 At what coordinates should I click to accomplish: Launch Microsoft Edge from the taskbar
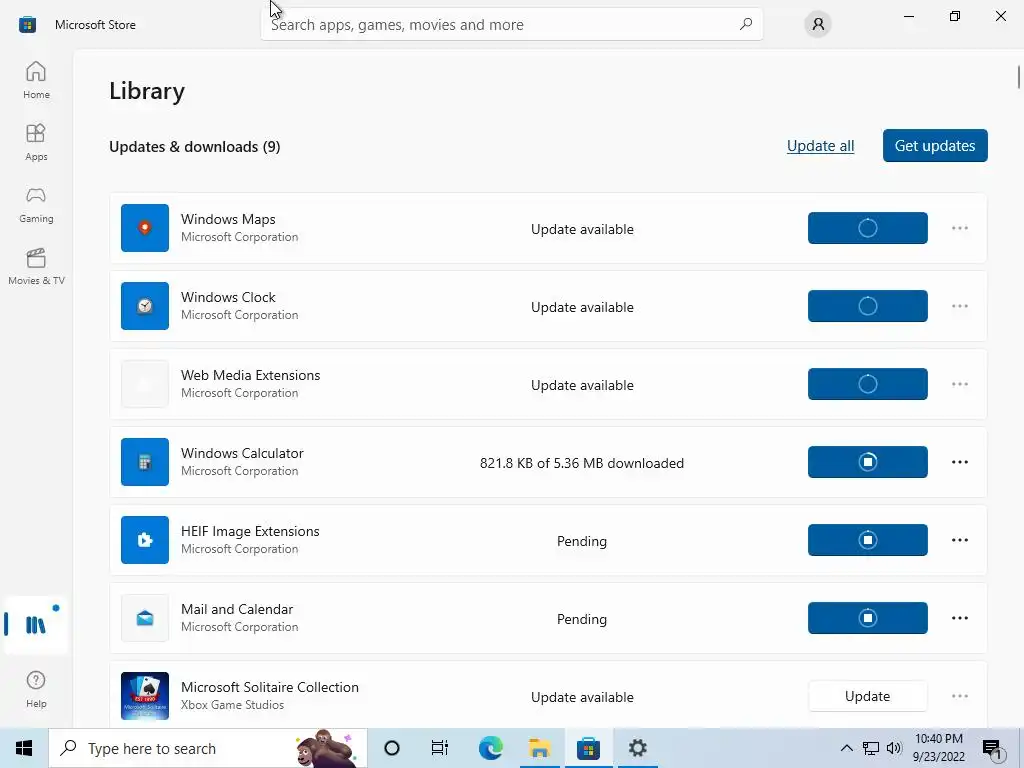490,748
